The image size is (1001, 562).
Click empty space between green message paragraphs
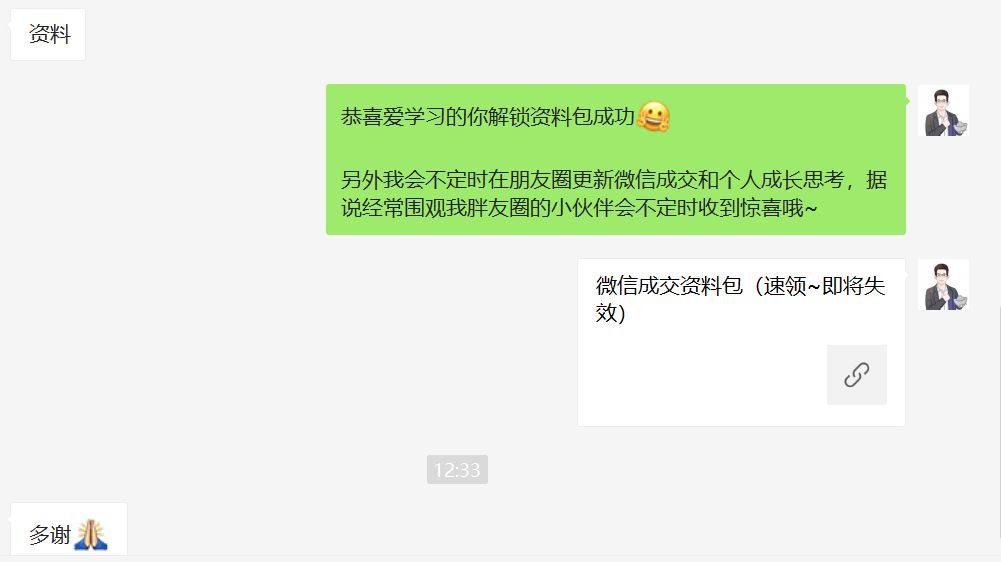[615, 149]
